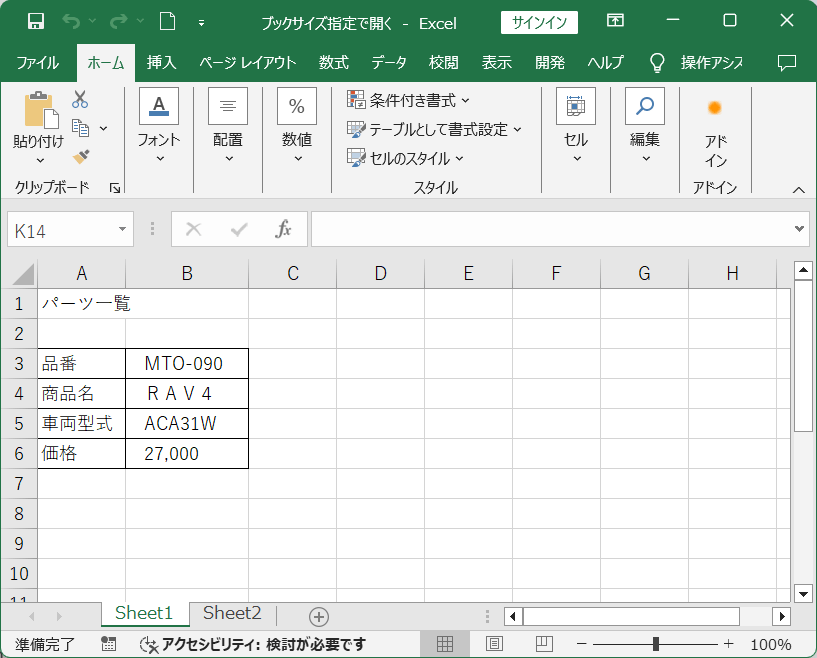Expand the Copy options arrow
Screen dimensions: 817x658
click(x=104, y=128)
